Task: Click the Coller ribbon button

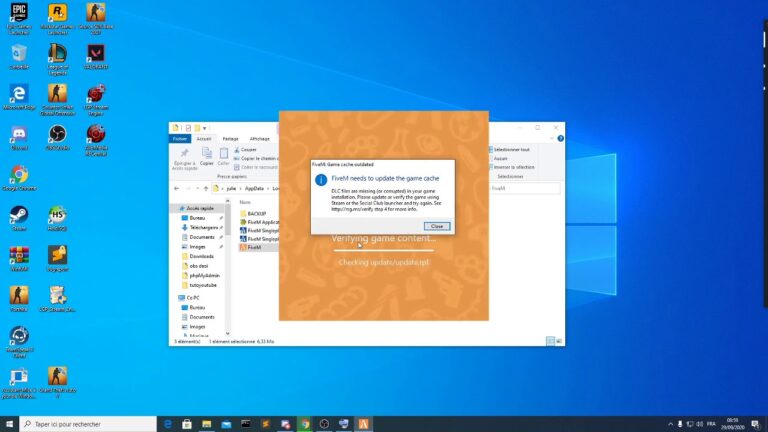Action: pyautogui.click(x=223, y=157)
